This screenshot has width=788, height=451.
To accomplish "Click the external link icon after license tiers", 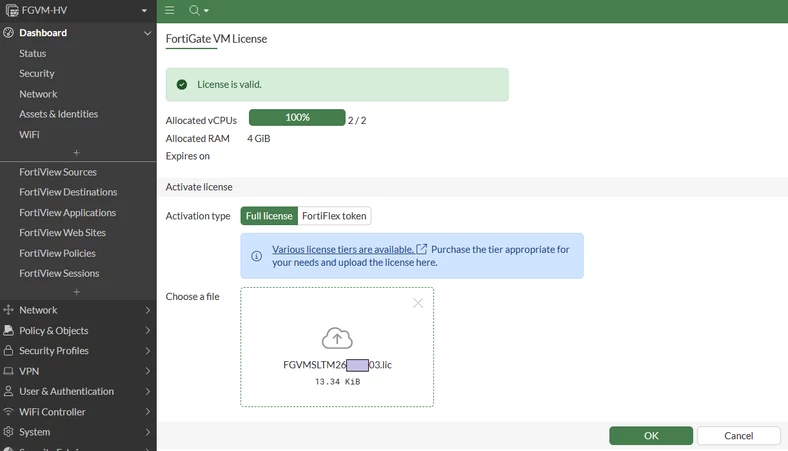I will click(x=422, y=249).
